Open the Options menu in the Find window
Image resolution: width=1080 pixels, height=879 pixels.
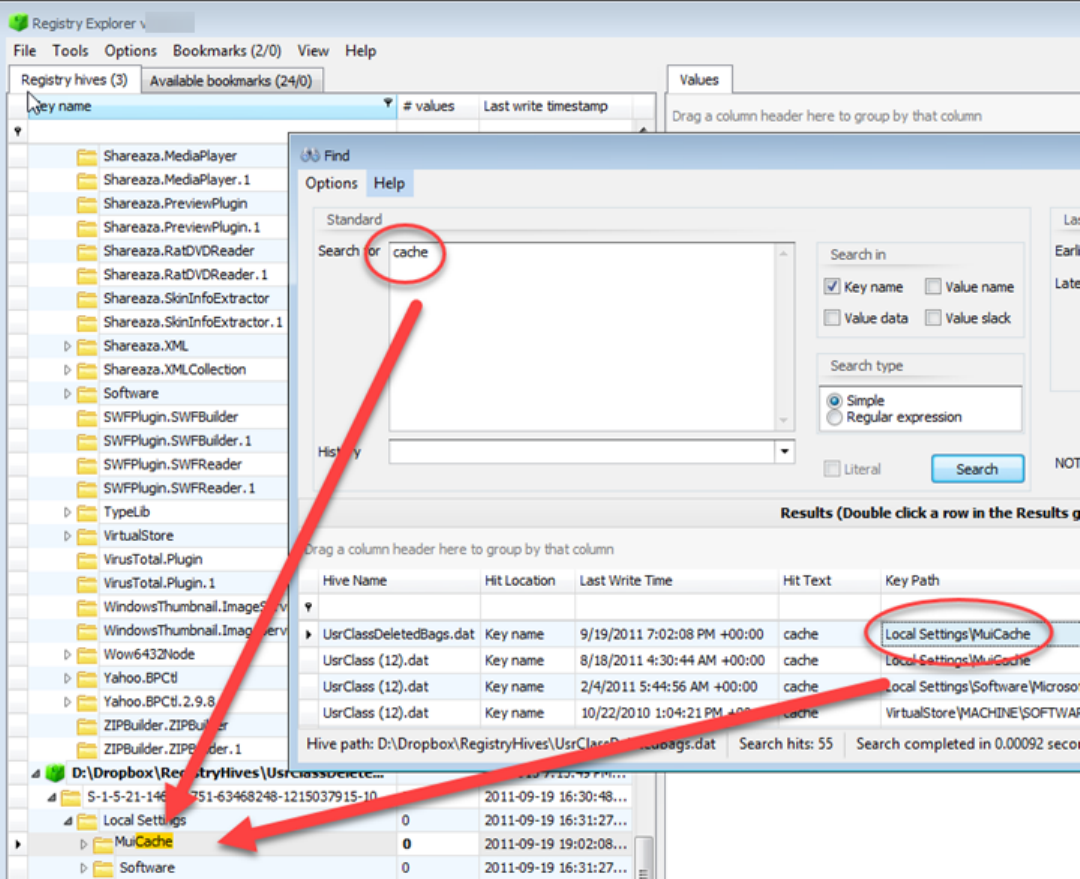point(331,183)
